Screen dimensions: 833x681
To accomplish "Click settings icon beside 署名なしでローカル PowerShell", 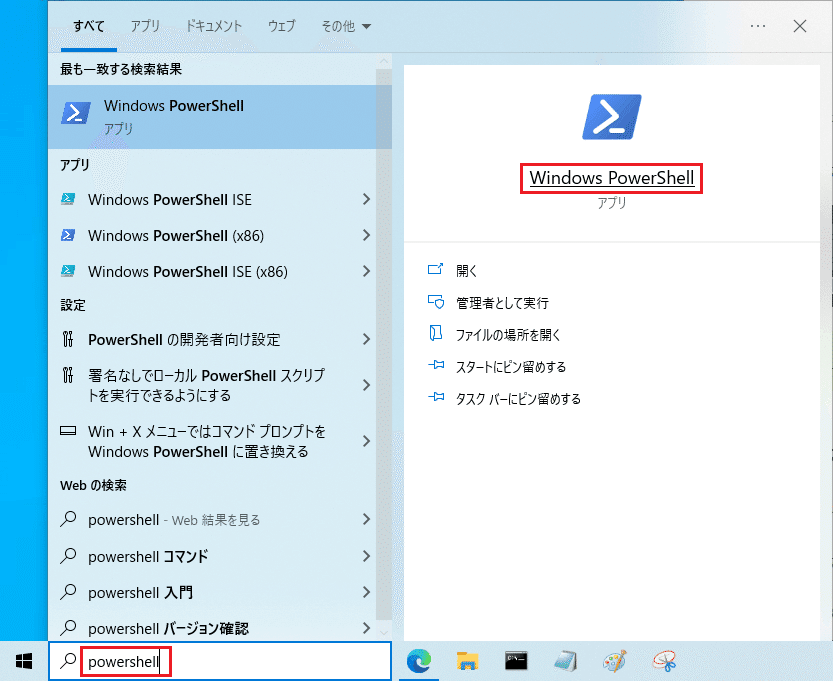I will tap(68, 376).
